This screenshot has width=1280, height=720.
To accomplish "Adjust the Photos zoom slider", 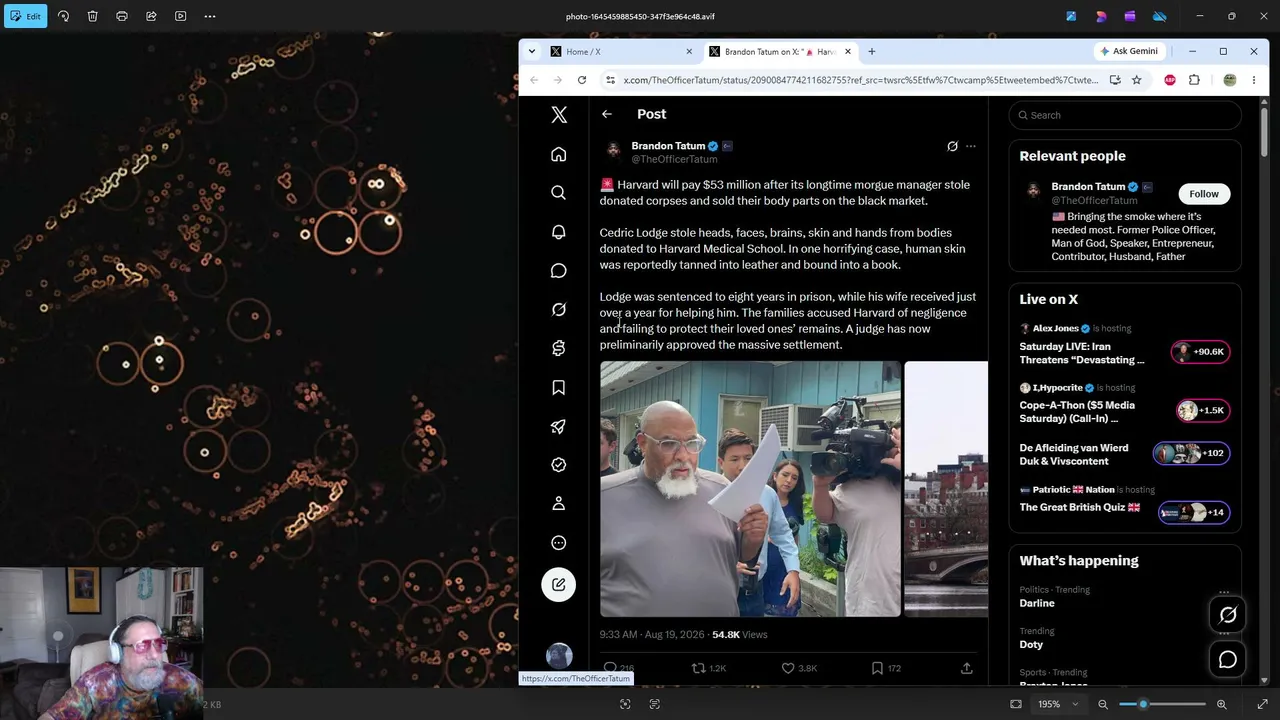I will pyautogui.click(x=1162, y=704).
